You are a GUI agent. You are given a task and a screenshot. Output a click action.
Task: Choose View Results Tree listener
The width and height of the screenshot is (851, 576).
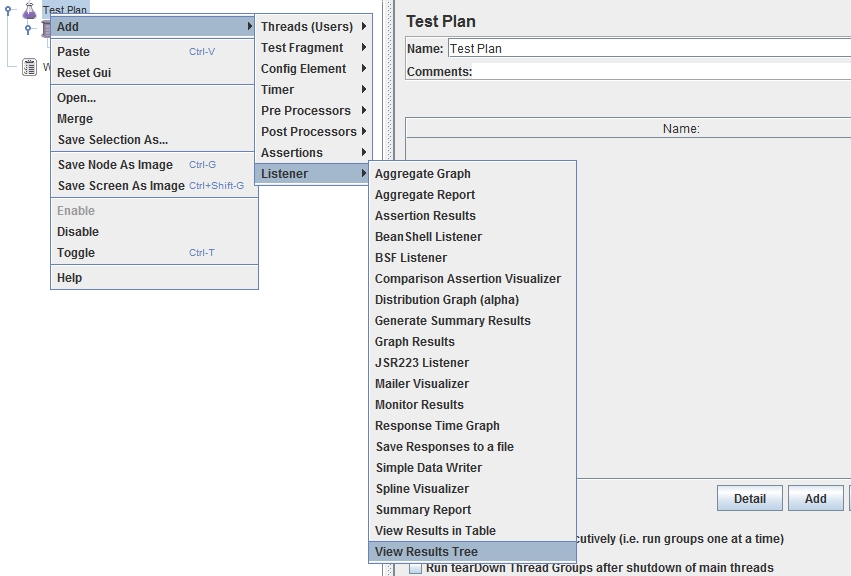pyautogui.click(x=426, y=552)
